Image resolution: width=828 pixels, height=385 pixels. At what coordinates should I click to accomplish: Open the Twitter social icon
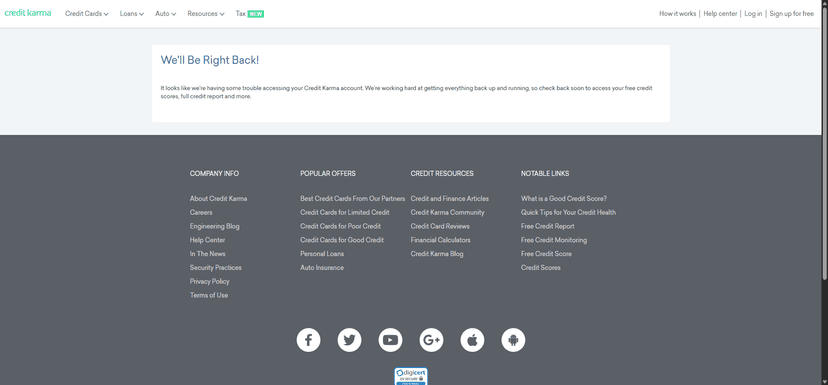click(x=350, y=340)
